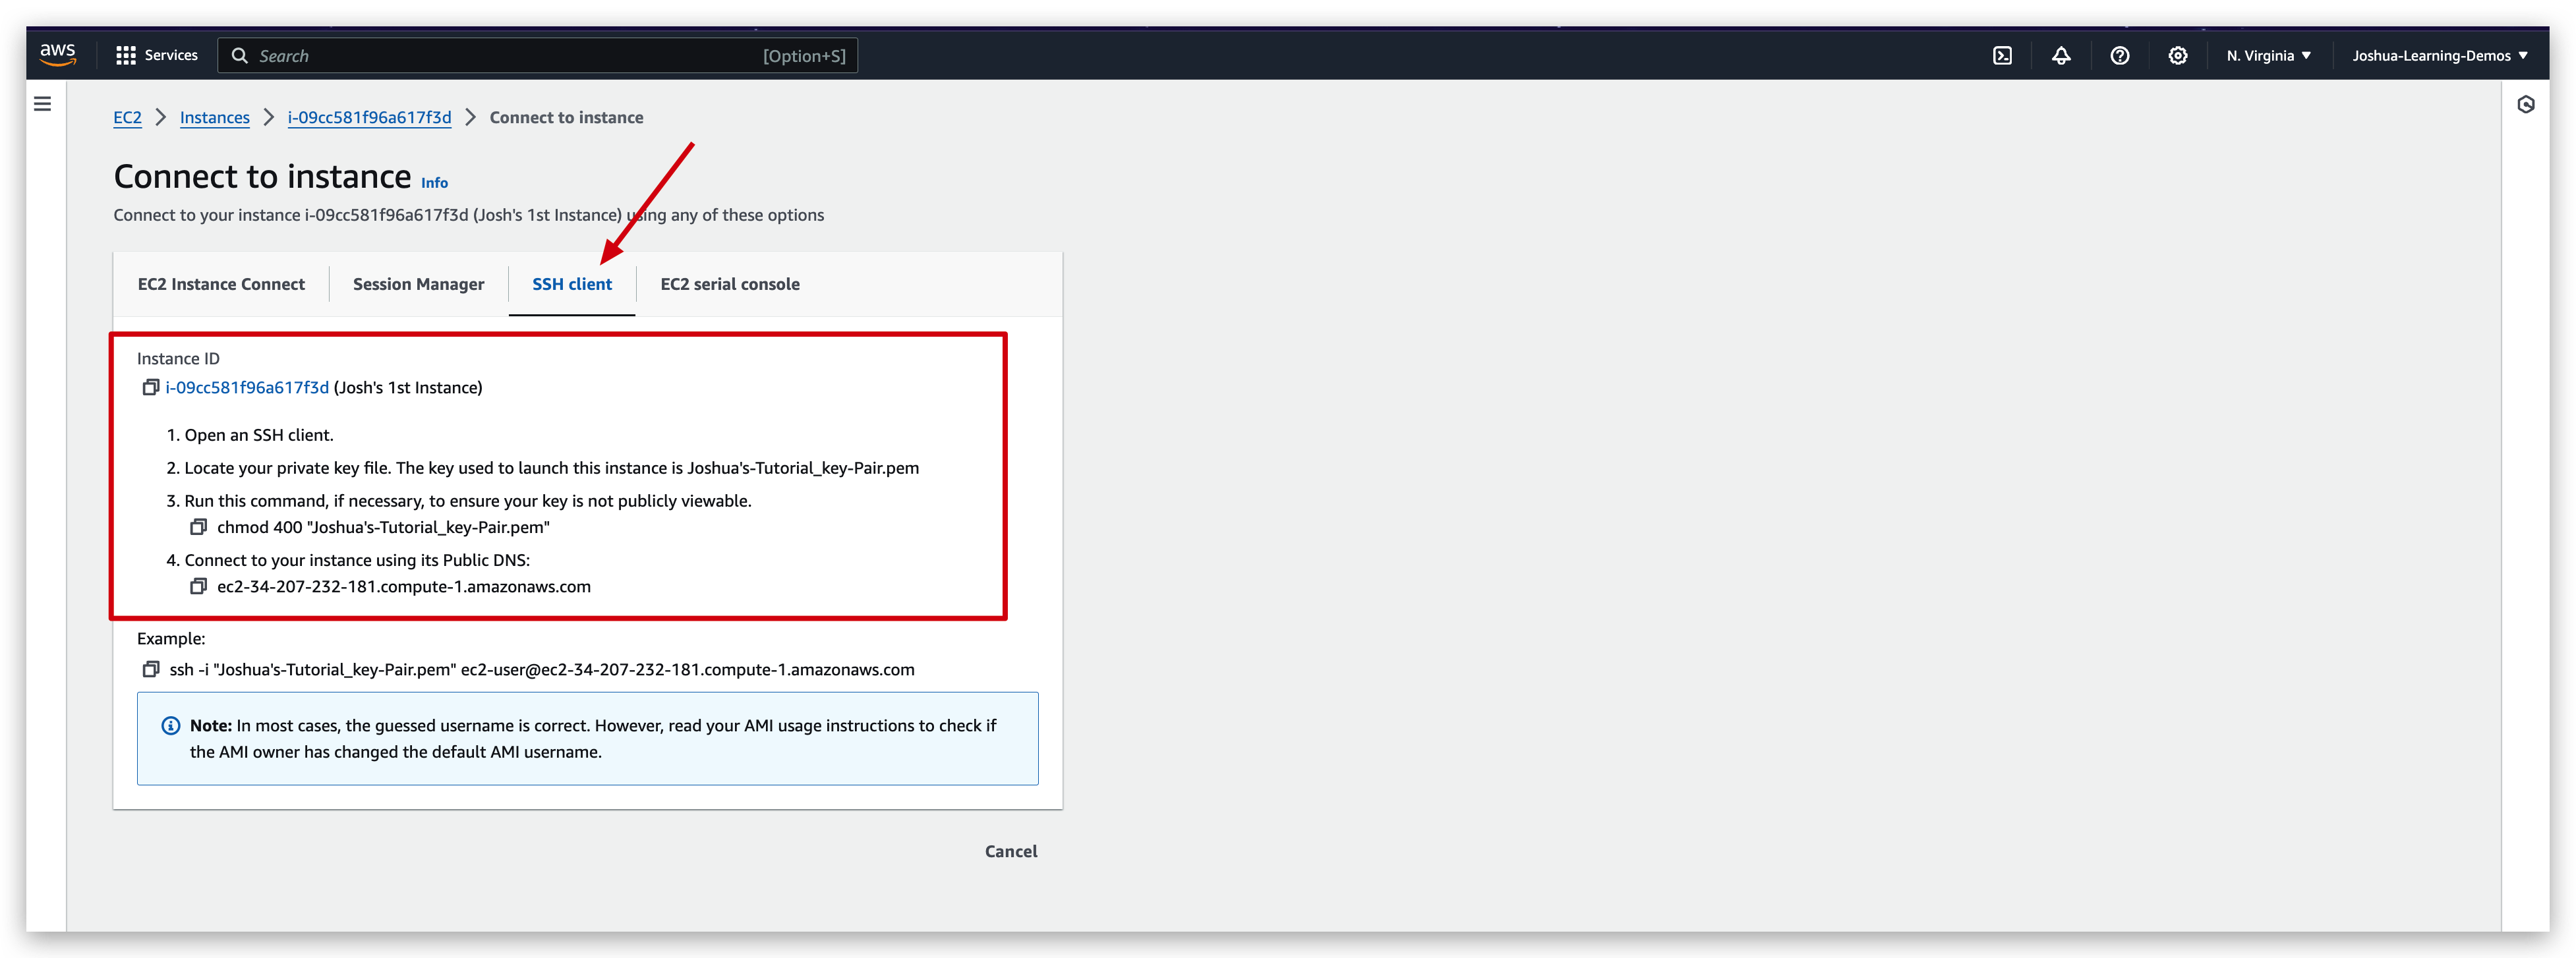Open the CloudShell terminal icon
The height and width of the screenshot is (958, 2576).
pos(2003,55)
